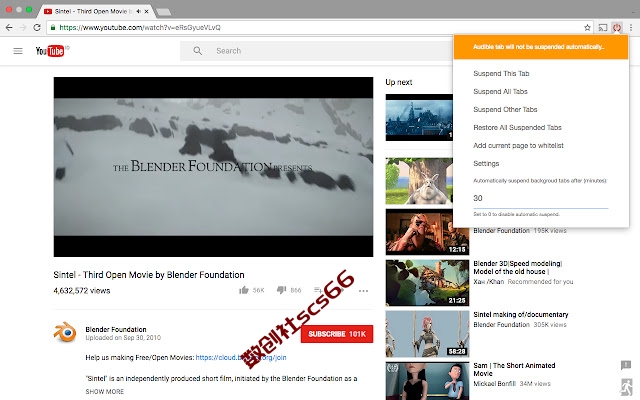Screen dimensions: 640x400
Task: Click orange 'Audible tab will not be suspended' banner
Action: 541,47
